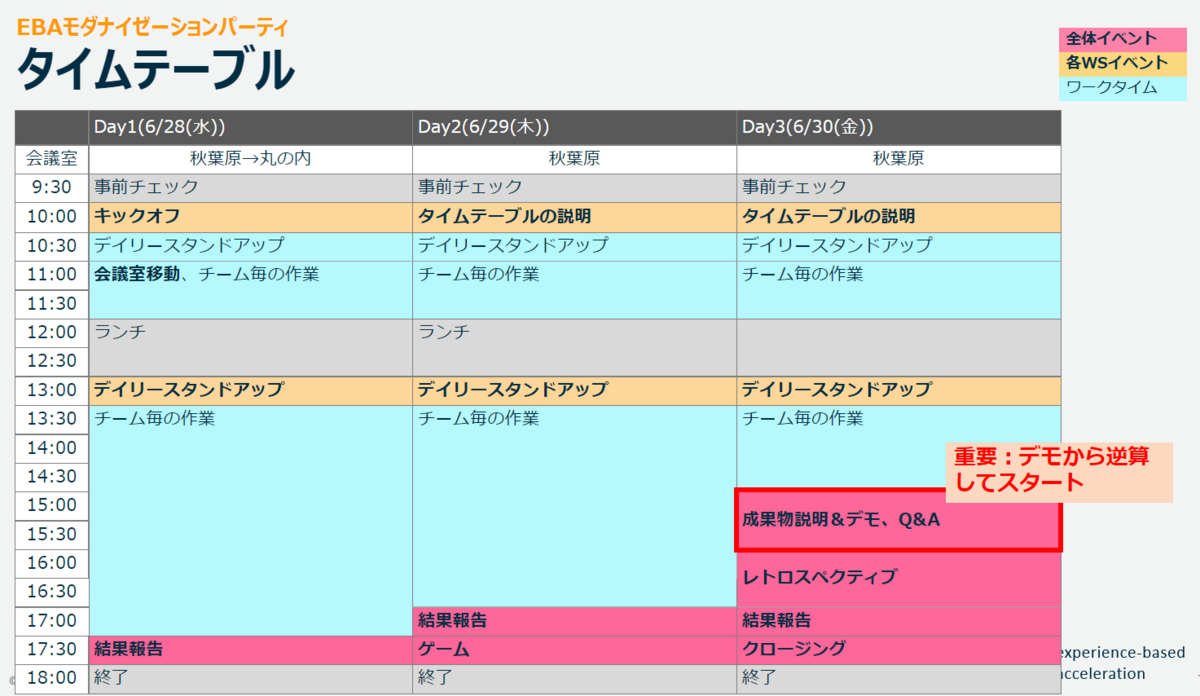This screenshot has width=1200, height=696.
Task: Click the '会議室' row label
Action: pyautogui.click(x=52, y=159)
